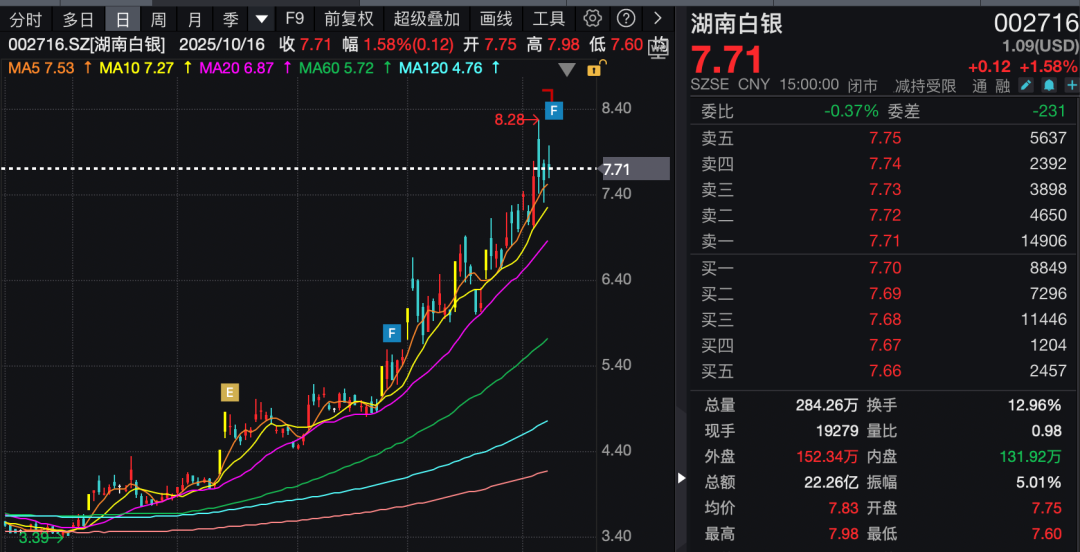Collapse indicators using gray triangle

point(567,69)
